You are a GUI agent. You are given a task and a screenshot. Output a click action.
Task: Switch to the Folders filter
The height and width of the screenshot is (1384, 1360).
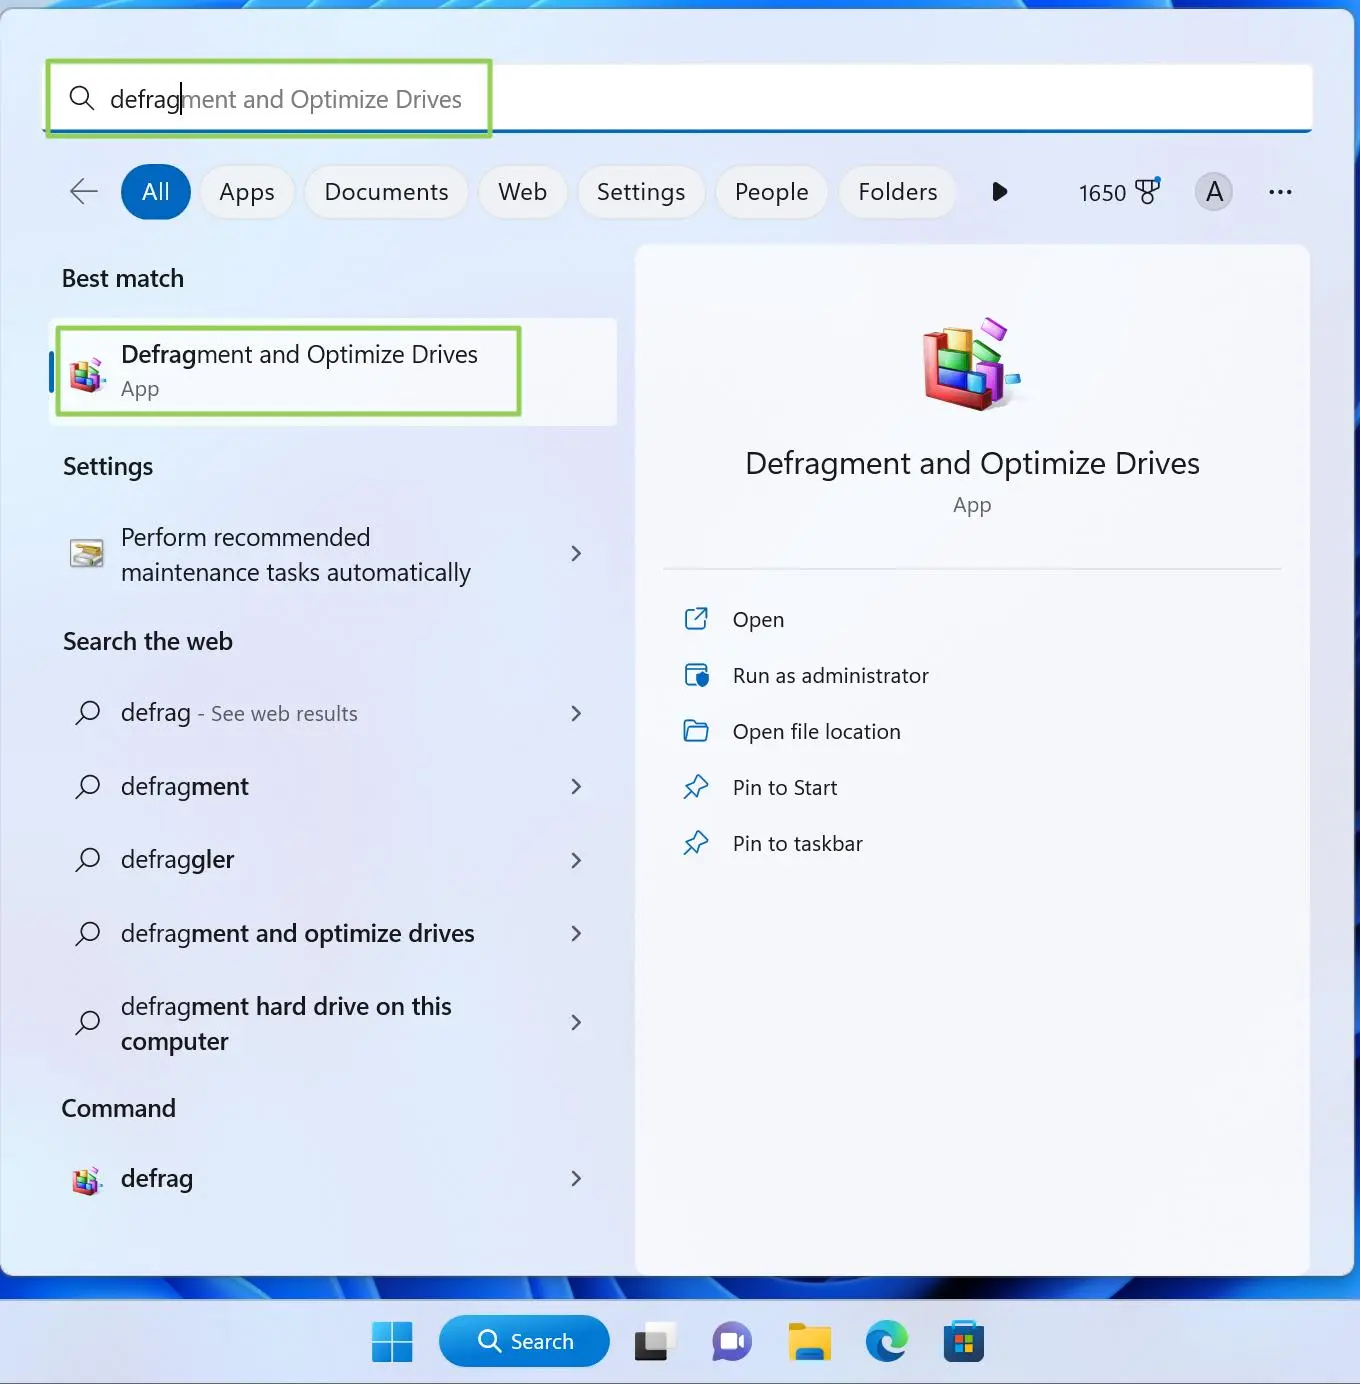coord(897,191)
